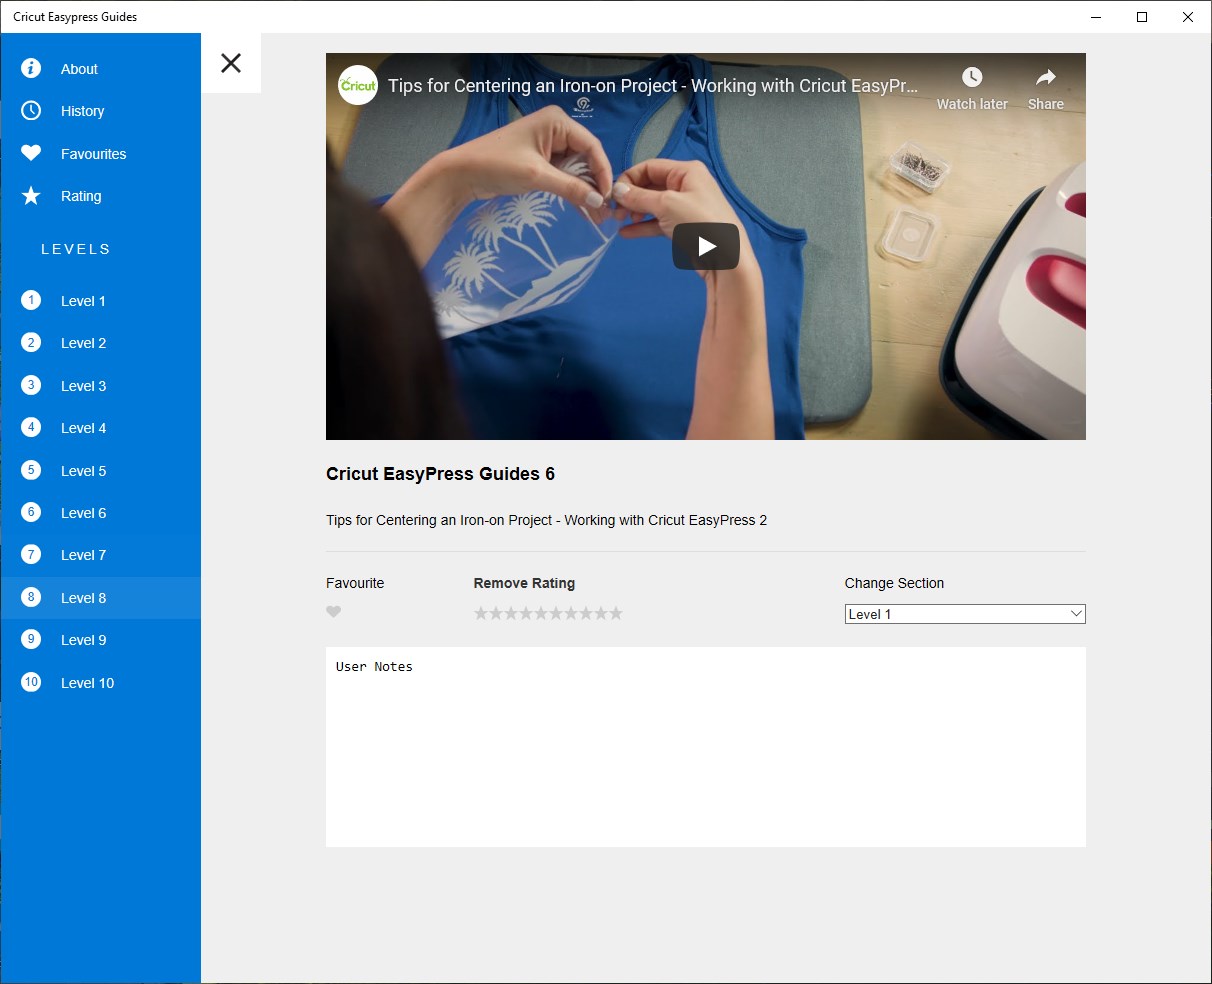Image resolution: width=1212 pixels, height=984 pixels.
Task: Open the About page via info icon
Action: 31,68
